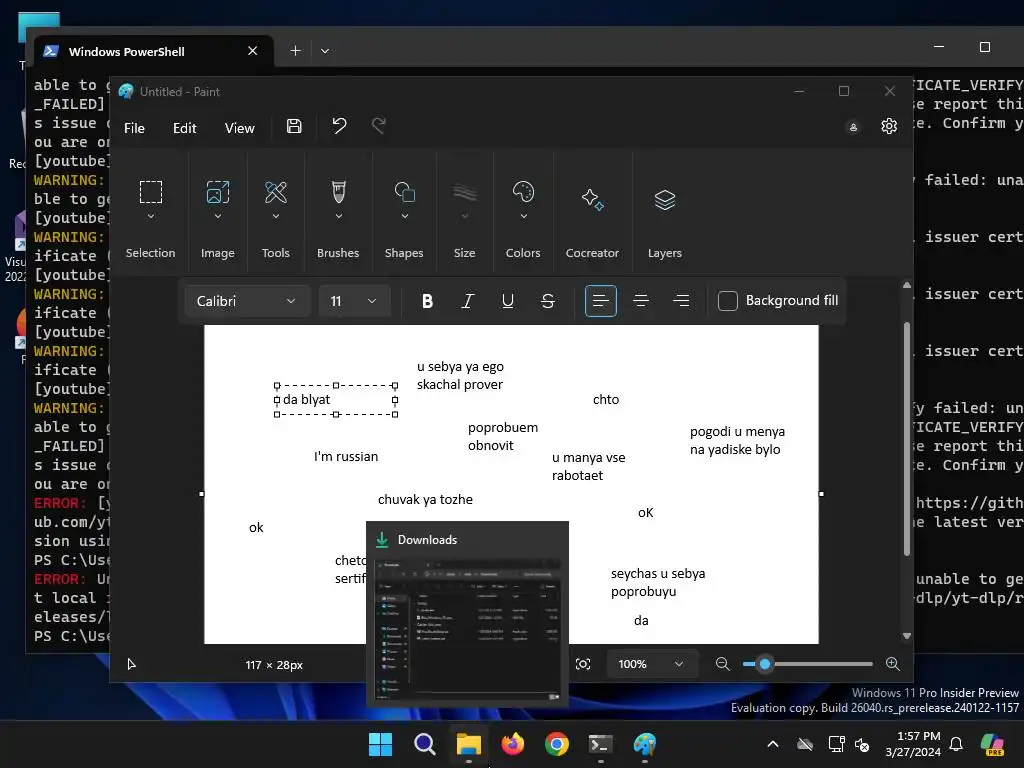Expand the Shapes options chevron
This screenshot has height=768, width=1024.
[x=404, y=216]
